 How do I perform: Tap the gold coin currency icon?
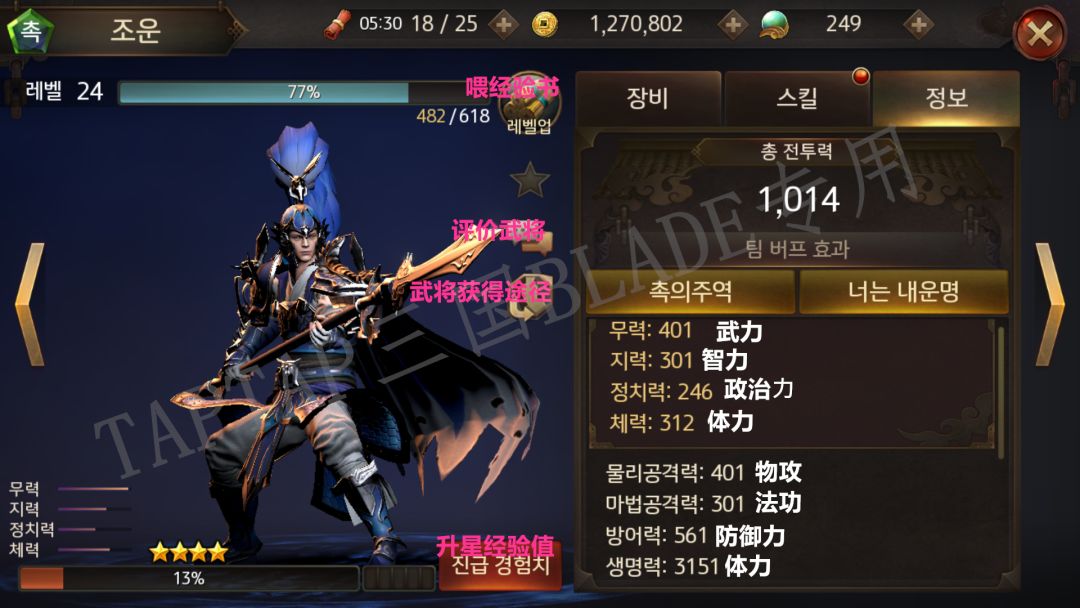tap(544, 25)
